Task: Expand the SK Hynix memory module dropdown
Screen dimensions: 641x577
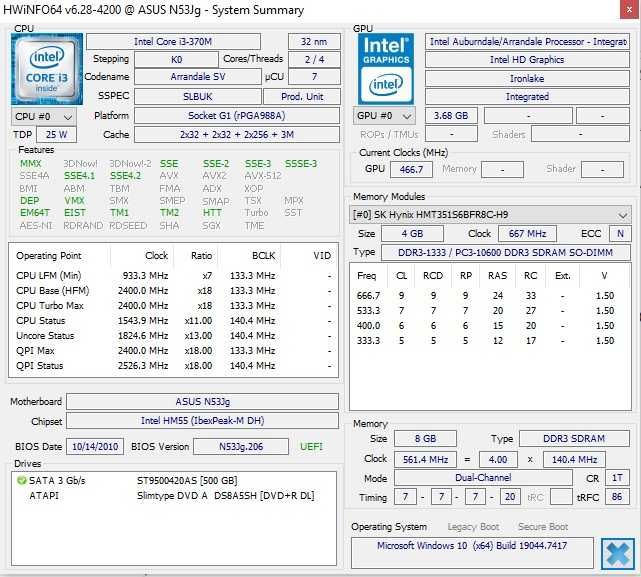Action: 490,215
